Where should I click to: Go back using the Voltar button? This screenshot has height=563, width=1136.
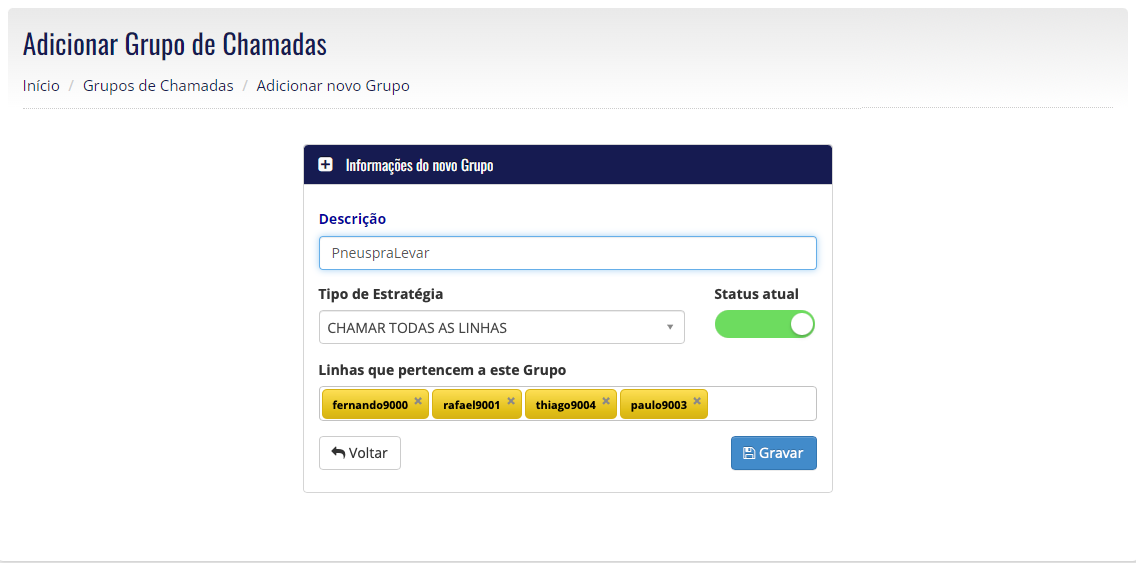(x=359, y=453)
